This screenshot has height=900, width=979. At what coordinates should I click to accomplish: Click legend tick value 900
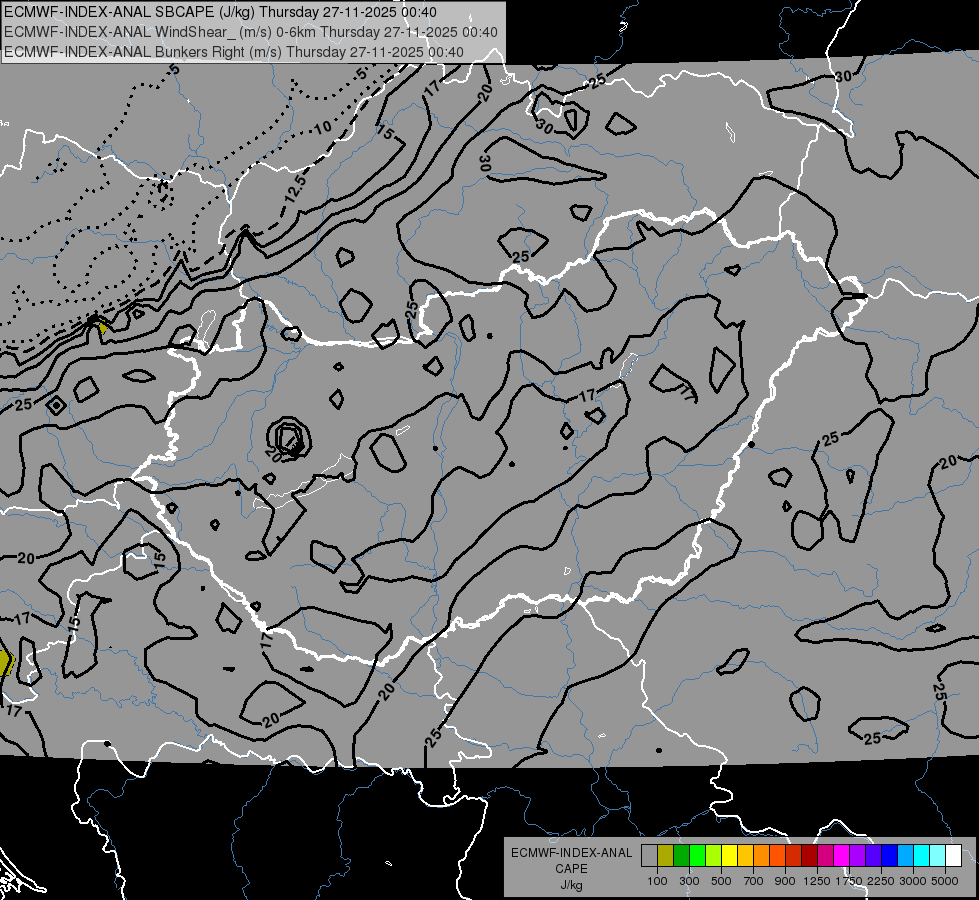point(785,881)
